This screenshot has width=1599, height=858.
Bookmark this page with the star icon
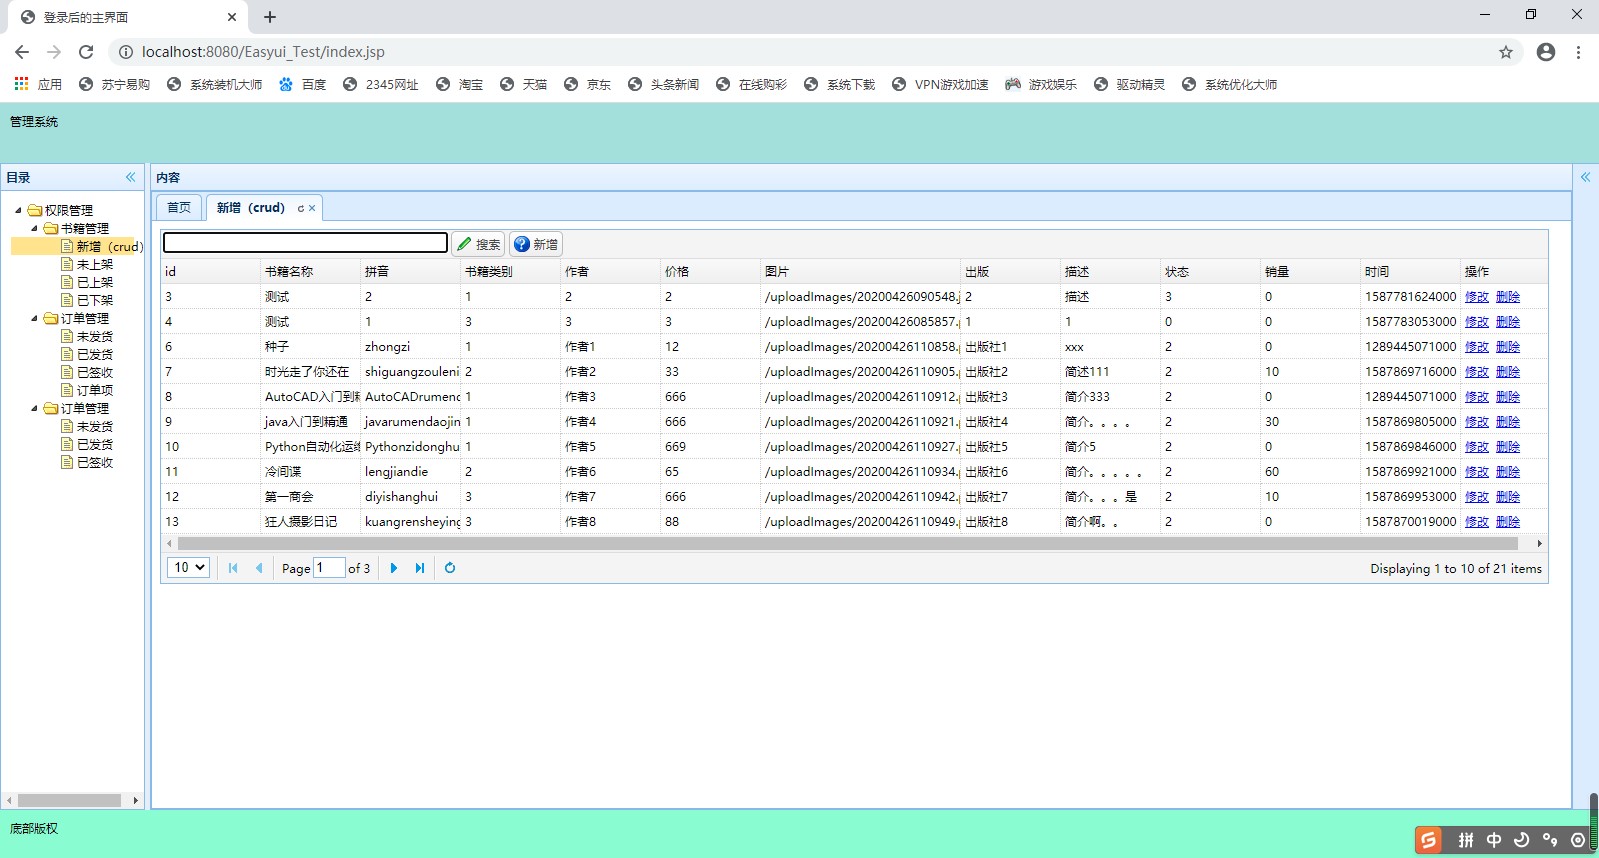pos(1506,52)
